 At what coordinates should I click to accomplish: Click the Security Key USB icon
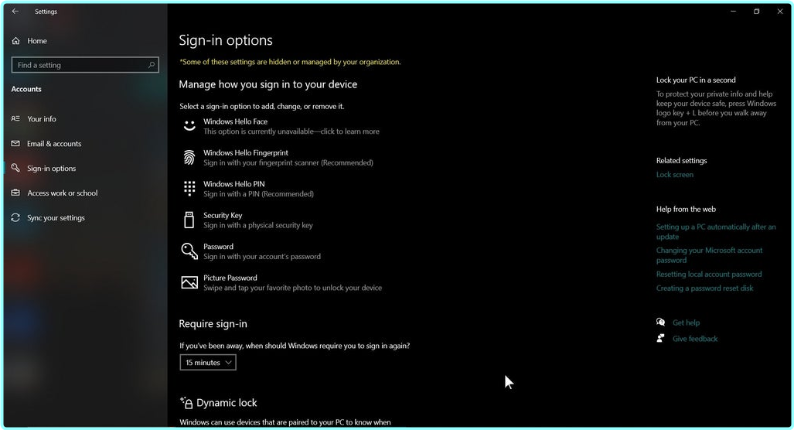[x=189, y=220]
